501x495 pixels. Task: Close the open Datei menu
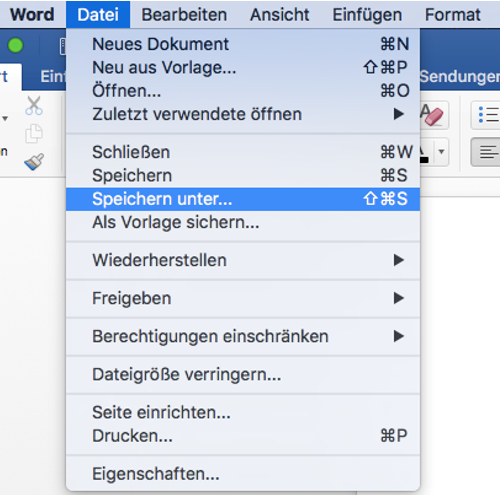point(98,15)
